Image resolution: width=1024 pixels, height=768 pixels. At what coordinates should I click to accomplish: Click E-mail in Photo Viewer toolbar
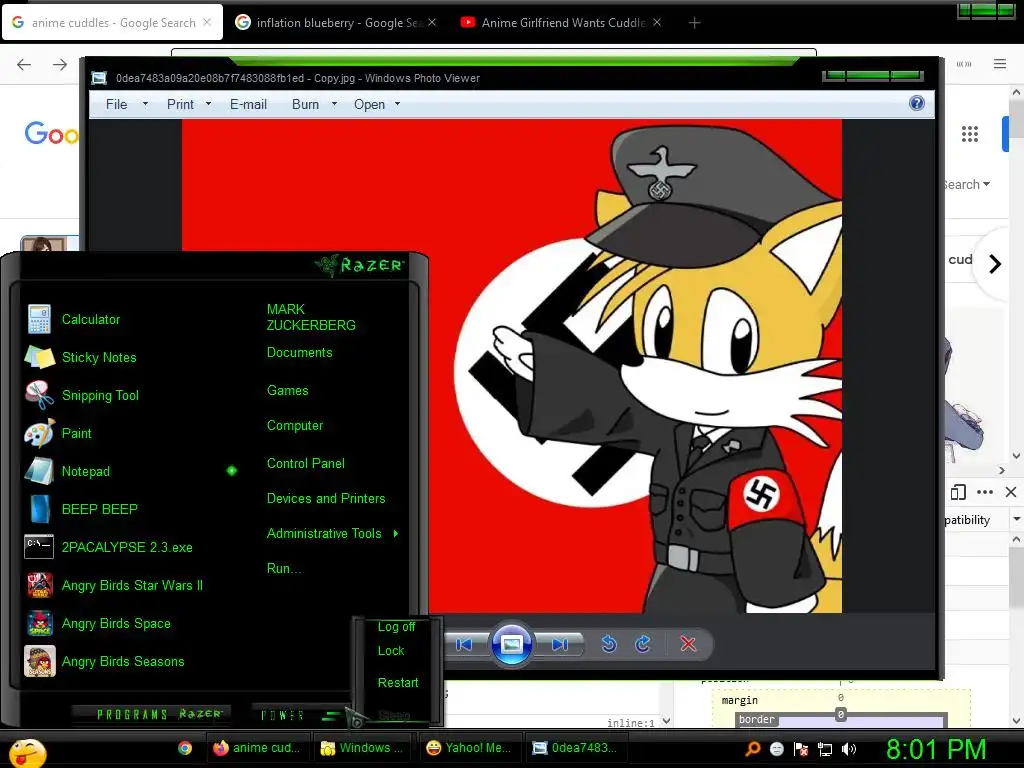coord(248,104)
